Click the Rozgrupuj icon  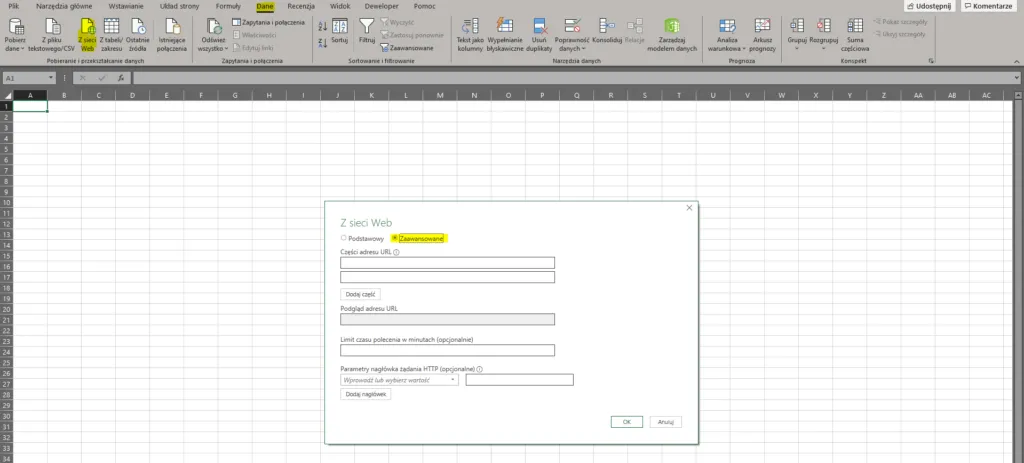tap(823, 26)
